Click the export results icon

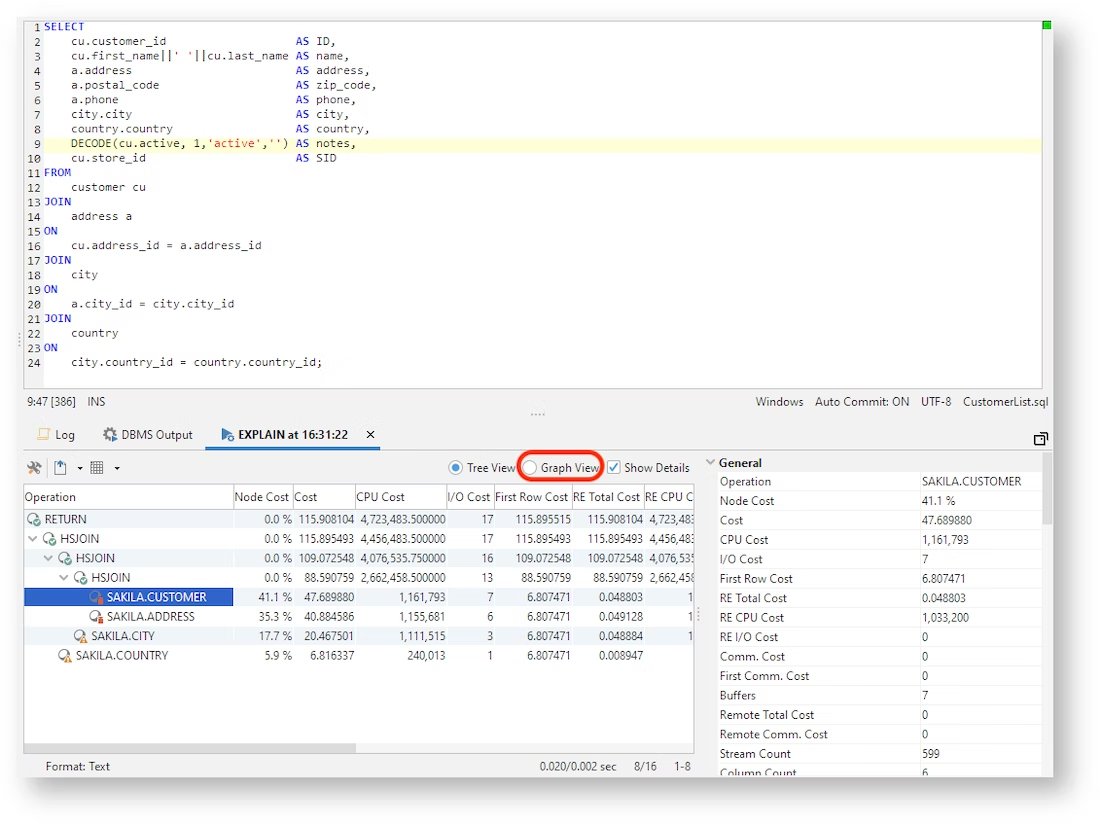coord(60,467)
